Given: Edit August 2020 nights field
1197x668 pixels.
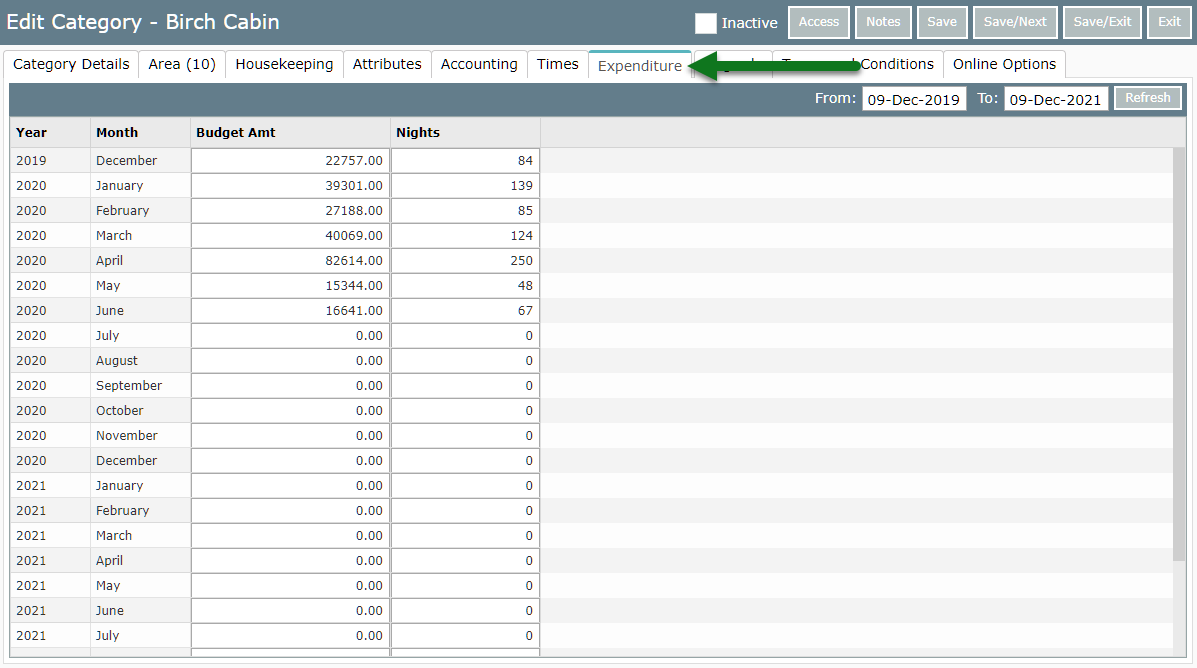Looking at the screenshot, I should 465,360.
